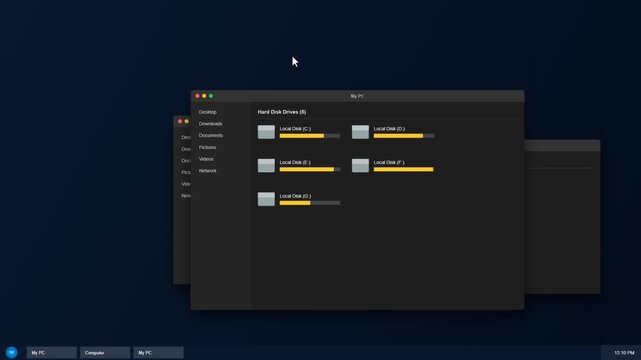Click the Local Disk (C:) usage bar
Image resolution: width=641 pixels, height=360 pixels.
pyautogui.click(x=310, y=136)
